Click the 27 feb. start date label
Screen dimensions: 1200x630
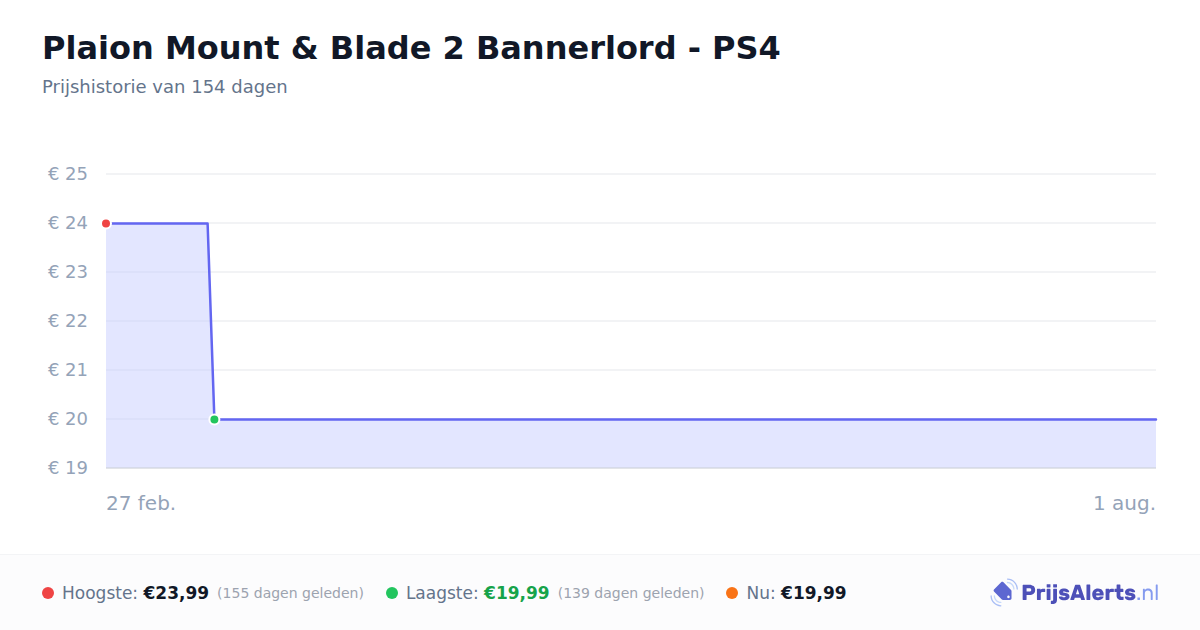[x=141, y=503]
